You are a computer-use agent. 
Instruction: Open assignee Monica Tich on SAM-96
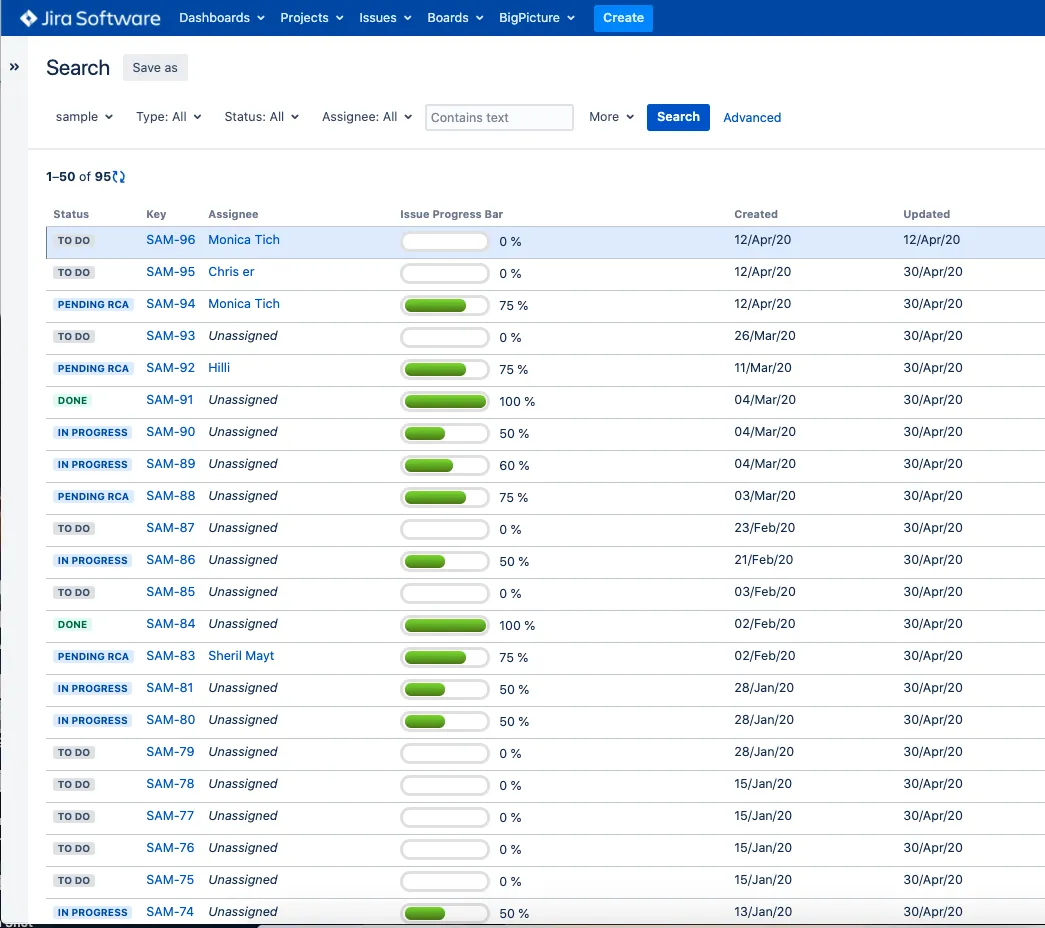(x=244, y=240)
